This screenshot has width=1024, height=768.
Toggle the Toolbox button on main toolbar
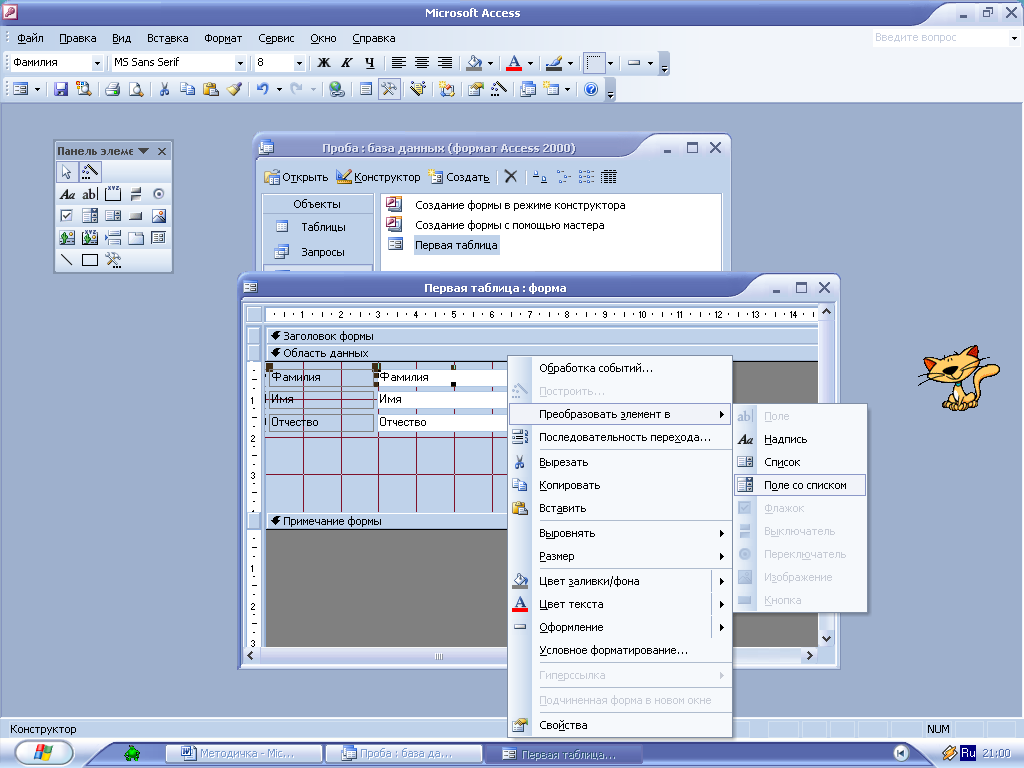coord(389,89)
